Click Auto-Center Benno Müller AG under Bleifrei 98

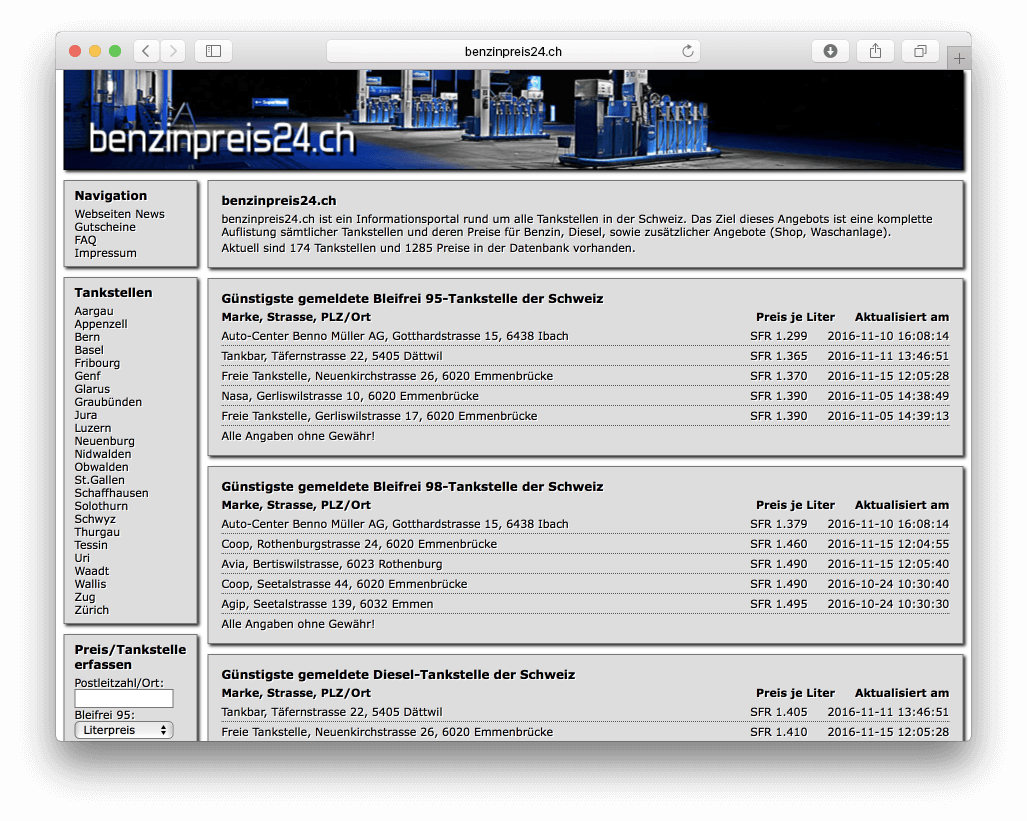(x=395, y=524)
